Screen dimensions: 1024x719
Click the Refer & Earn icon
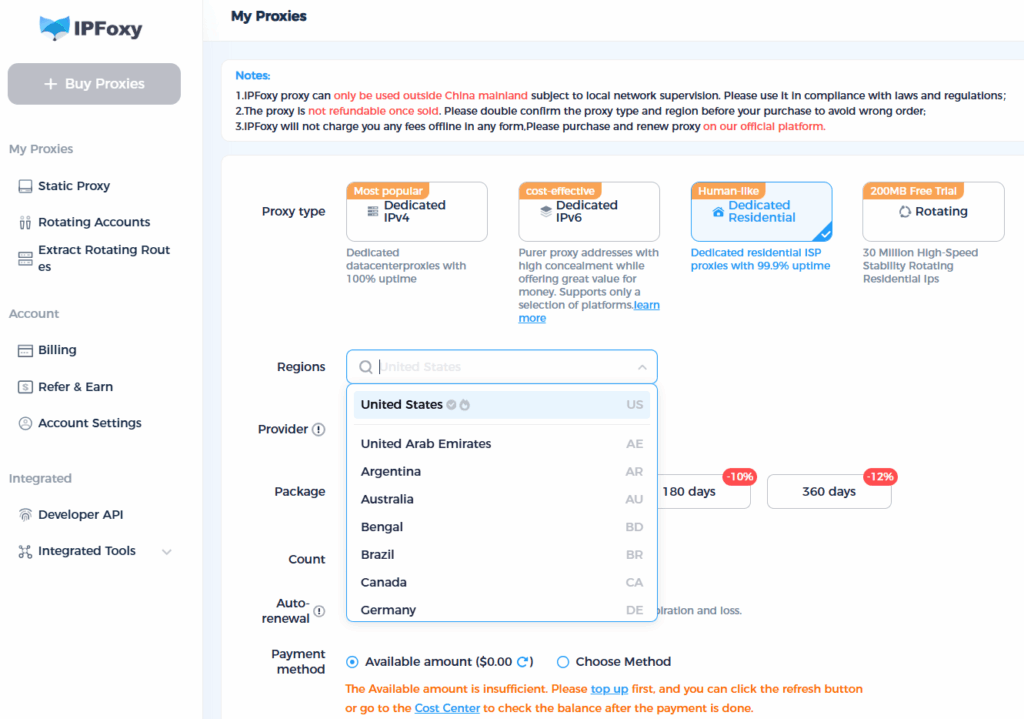[25, 387]
